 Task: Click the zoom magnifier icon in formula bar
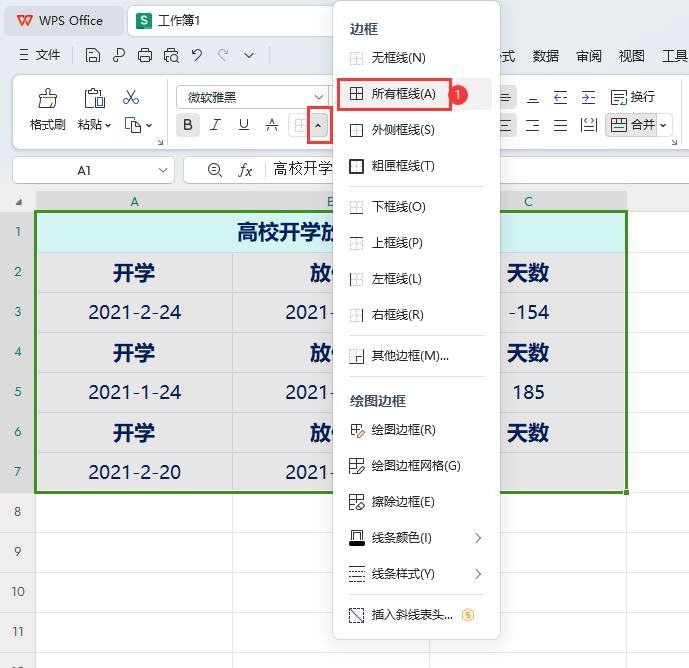coord(214,170)
